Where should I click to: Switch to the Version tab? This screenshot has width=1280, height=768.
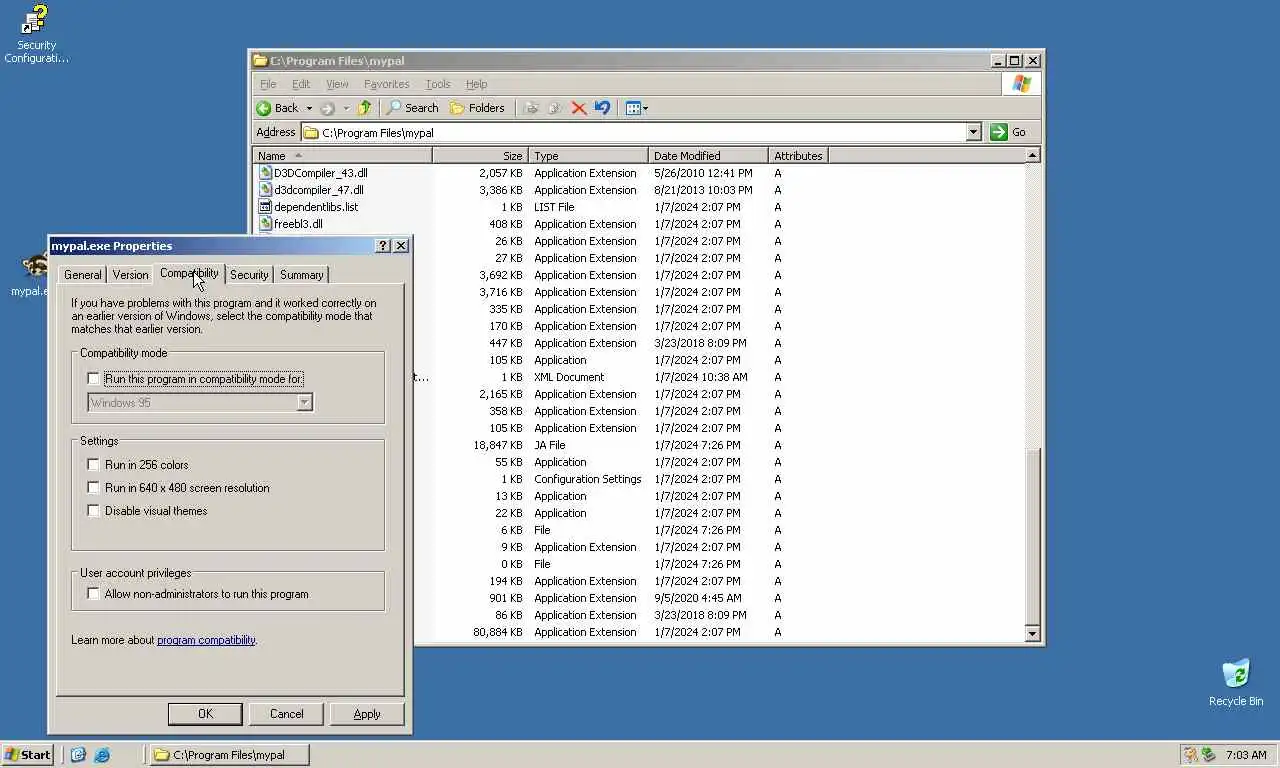[x=130, y=275]
